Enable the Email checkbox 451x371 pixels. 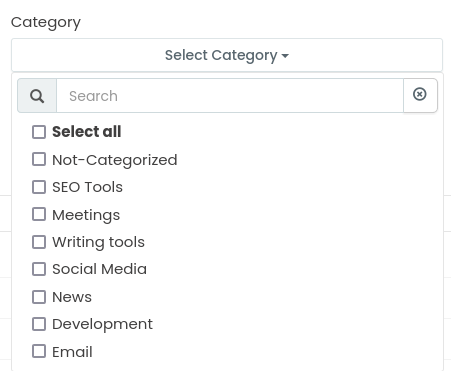(x=39, y=351)
